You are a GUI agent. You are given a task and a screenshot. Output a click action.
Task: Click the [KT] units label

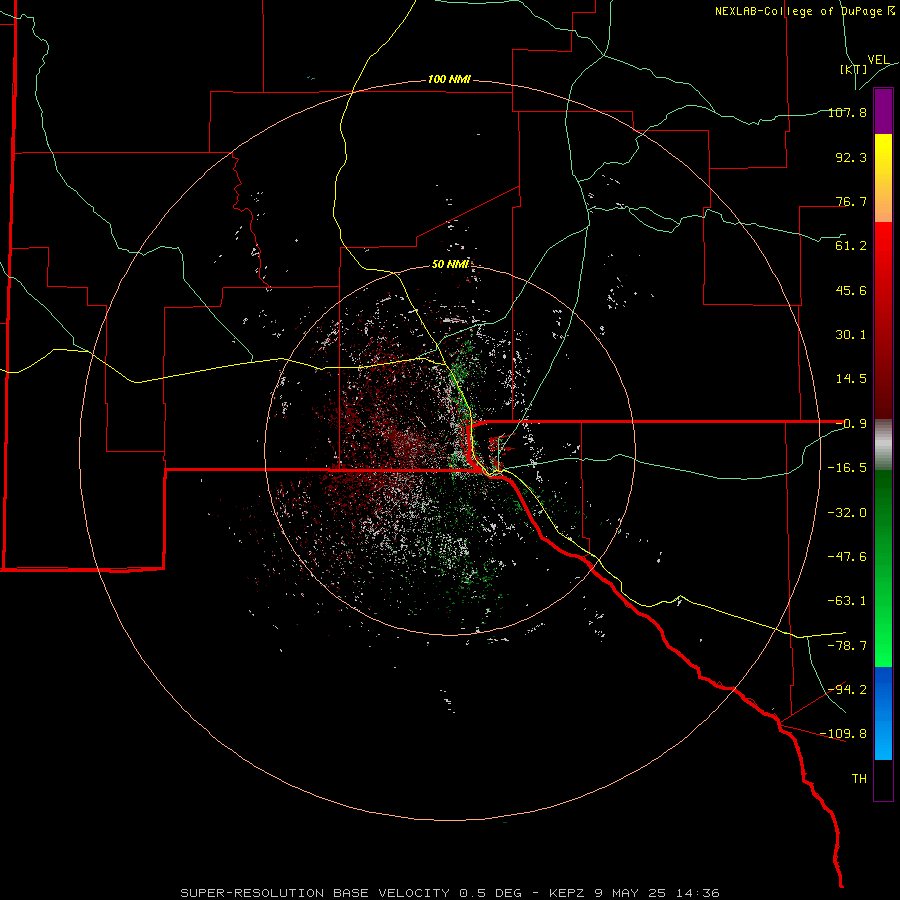coord(854,69)
